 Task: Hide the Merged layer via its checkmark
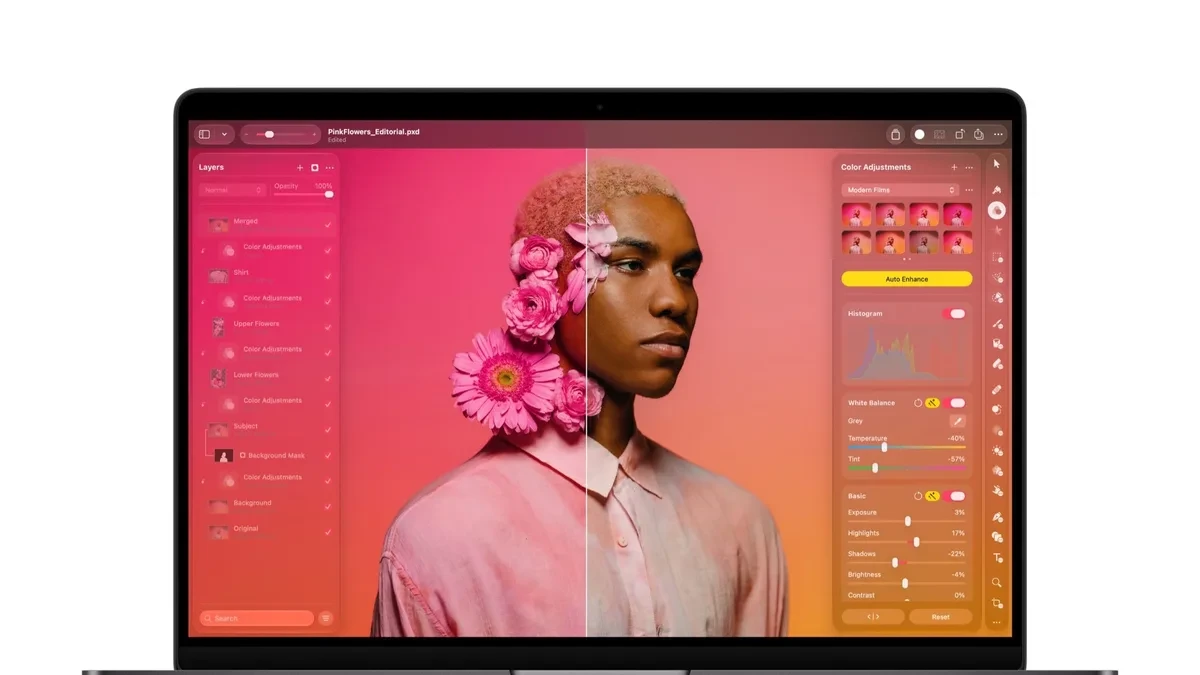328,225
